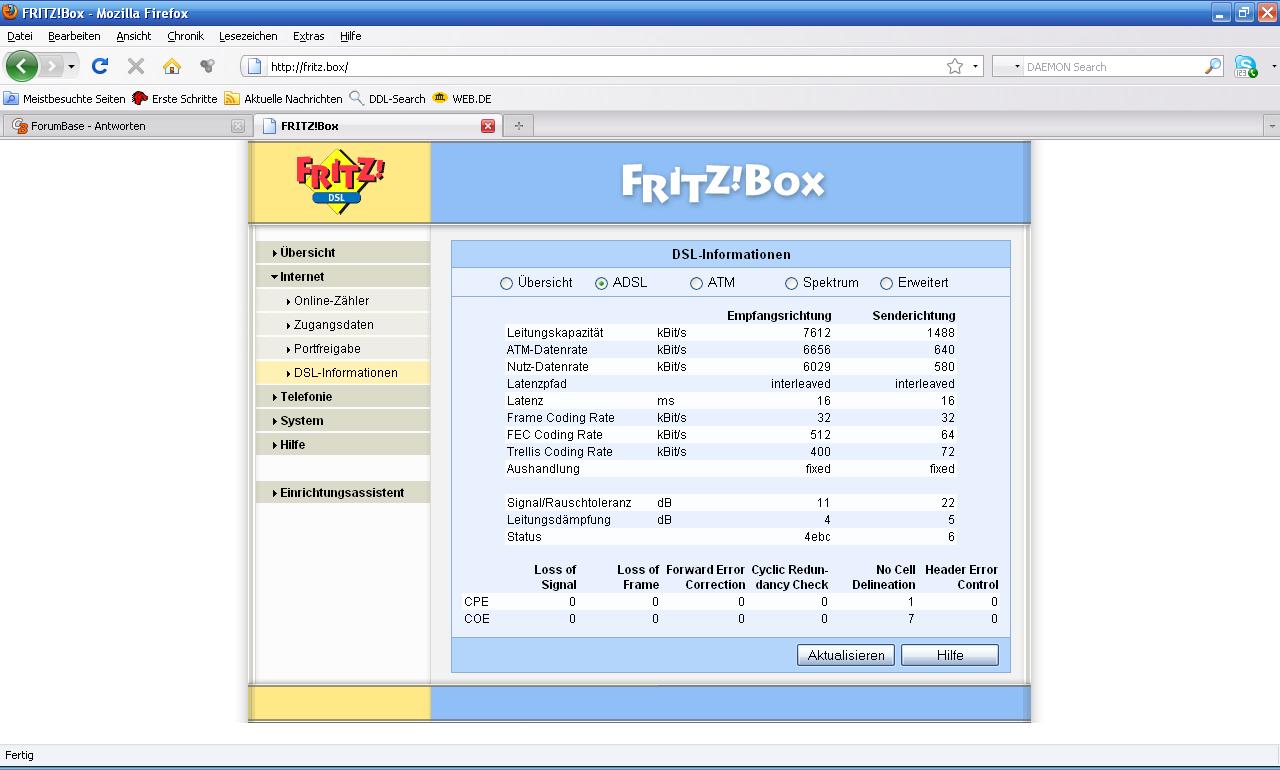Click the COE row label
This screenshot has height=770, width=1280.
(x=477, y=619)
